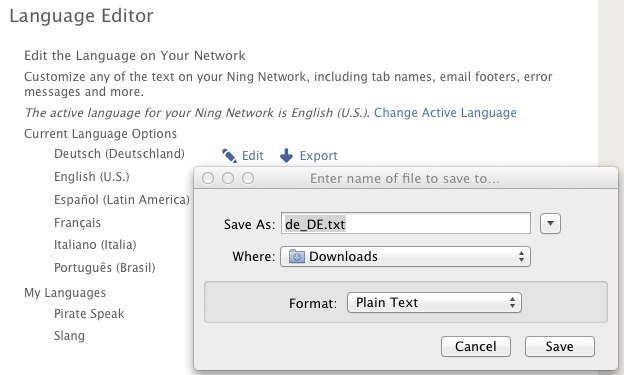Cancel the save dialog

pos(476,346)
